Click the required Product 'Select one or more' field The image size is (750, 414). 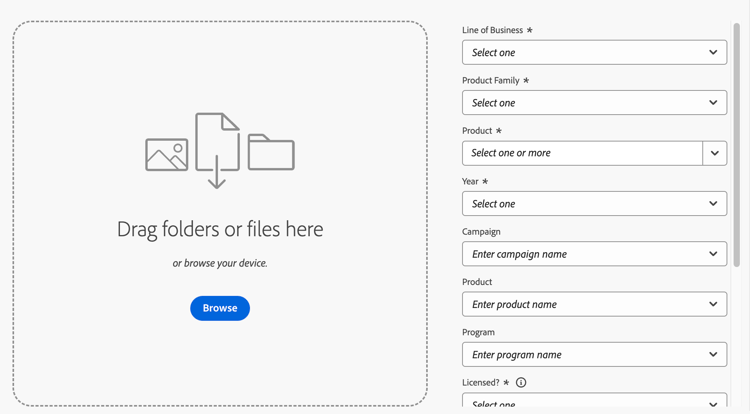click(x=582, y=153)
